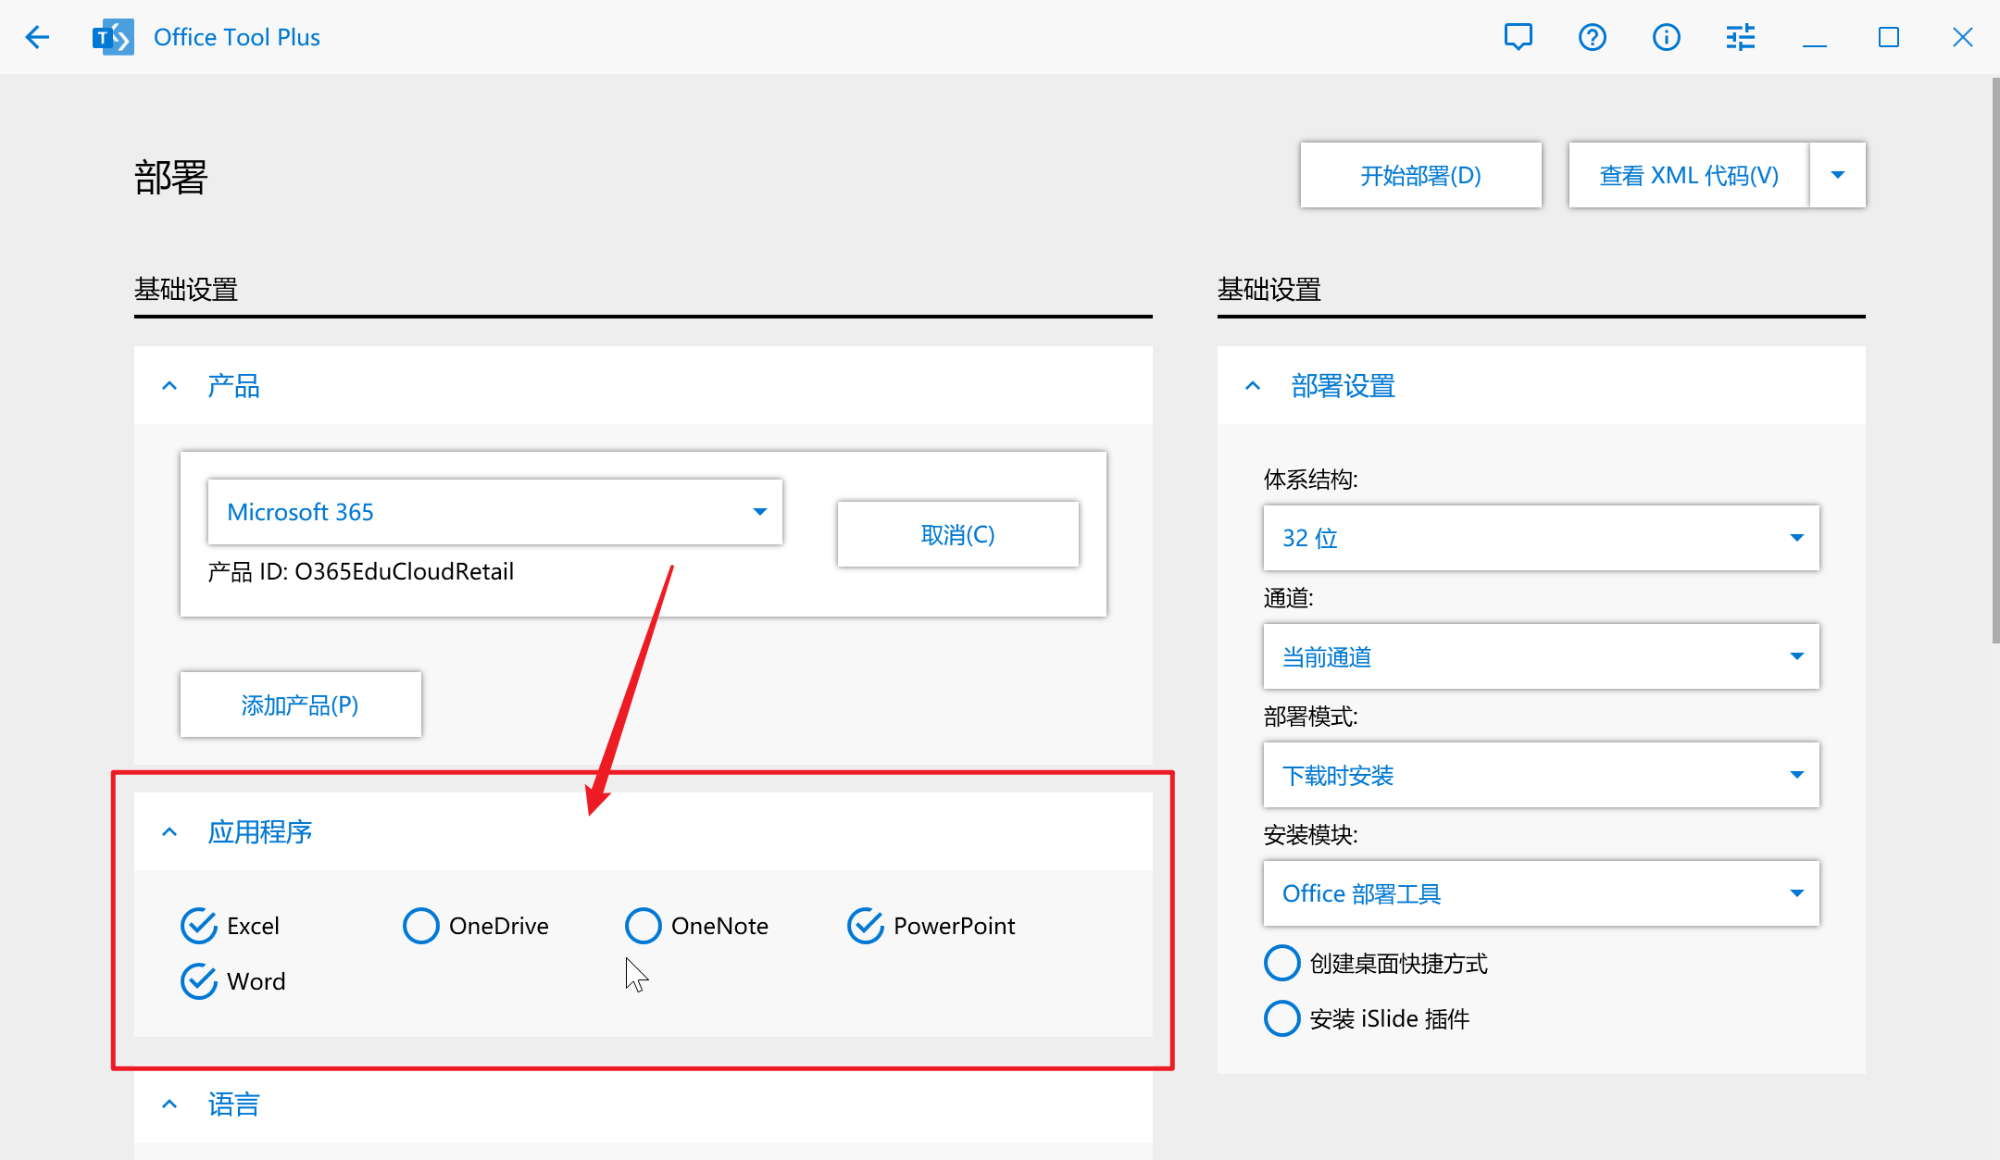Image resolution: width=2000 pixels, height=1160 pixels.
Task: Maximize the Office Tool Plus window
Action: pyautogui.click(x=1888, y=37)
